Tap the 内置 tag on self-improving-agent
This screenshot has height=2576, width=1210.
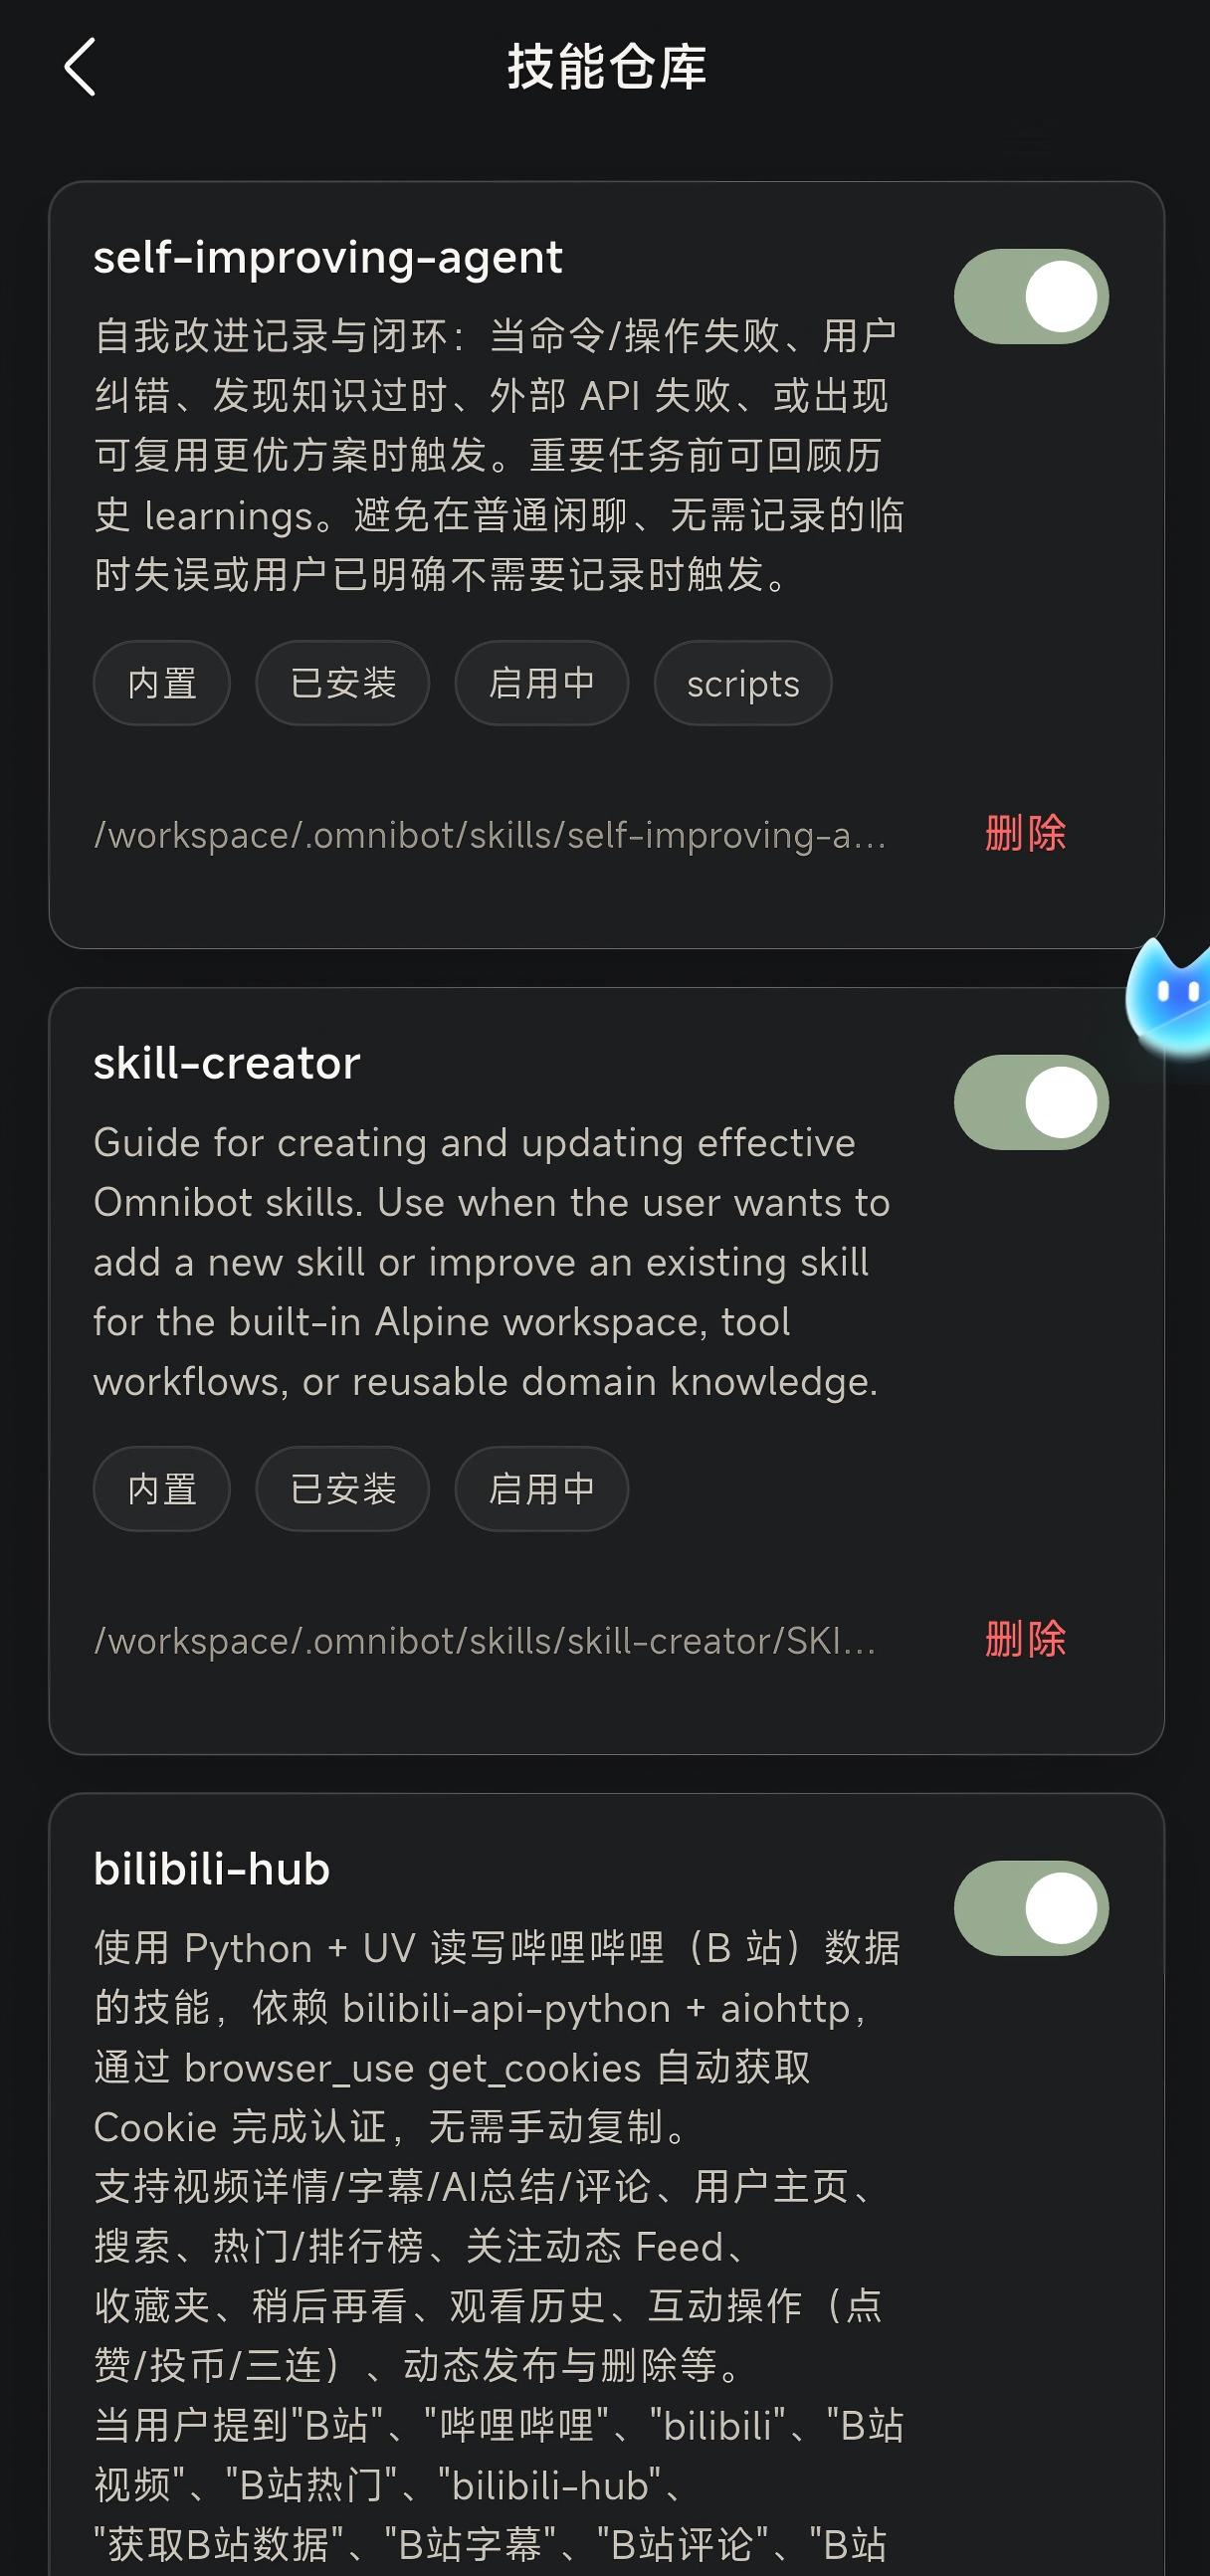pyautogui.click(x=162, y=683)
